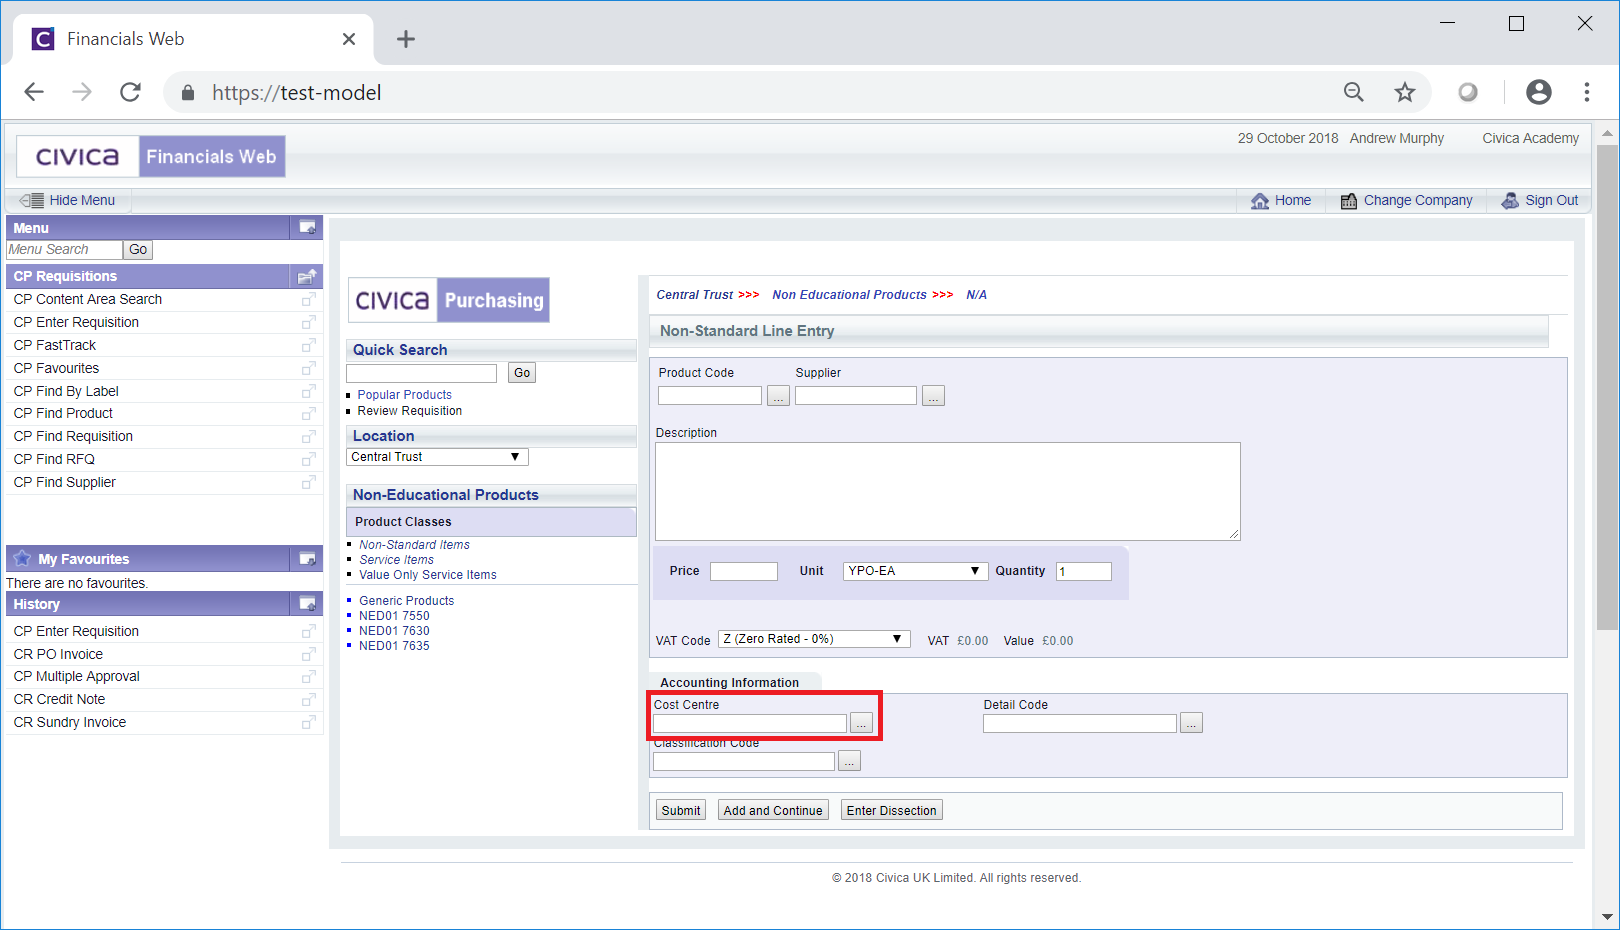This screenshot has height=930, width=1620.
Task: Open the Supplier lookup button
Action: [x=933, y=396]
